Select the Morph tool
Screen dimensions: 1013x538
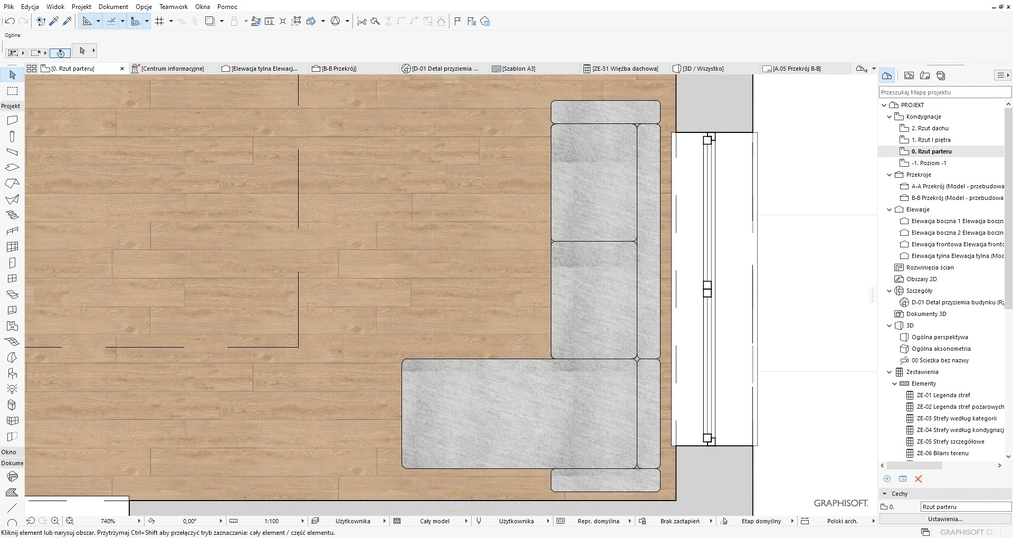(x=12, y=357)
